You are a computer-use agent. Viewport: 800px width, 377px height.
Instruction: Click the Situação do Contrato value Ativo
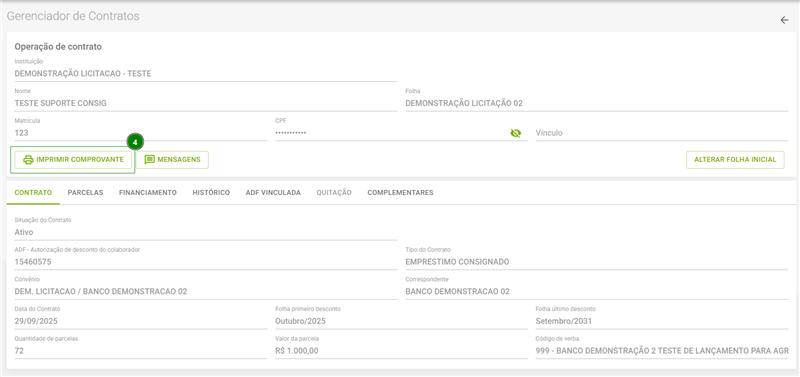(x=206, y=232)
